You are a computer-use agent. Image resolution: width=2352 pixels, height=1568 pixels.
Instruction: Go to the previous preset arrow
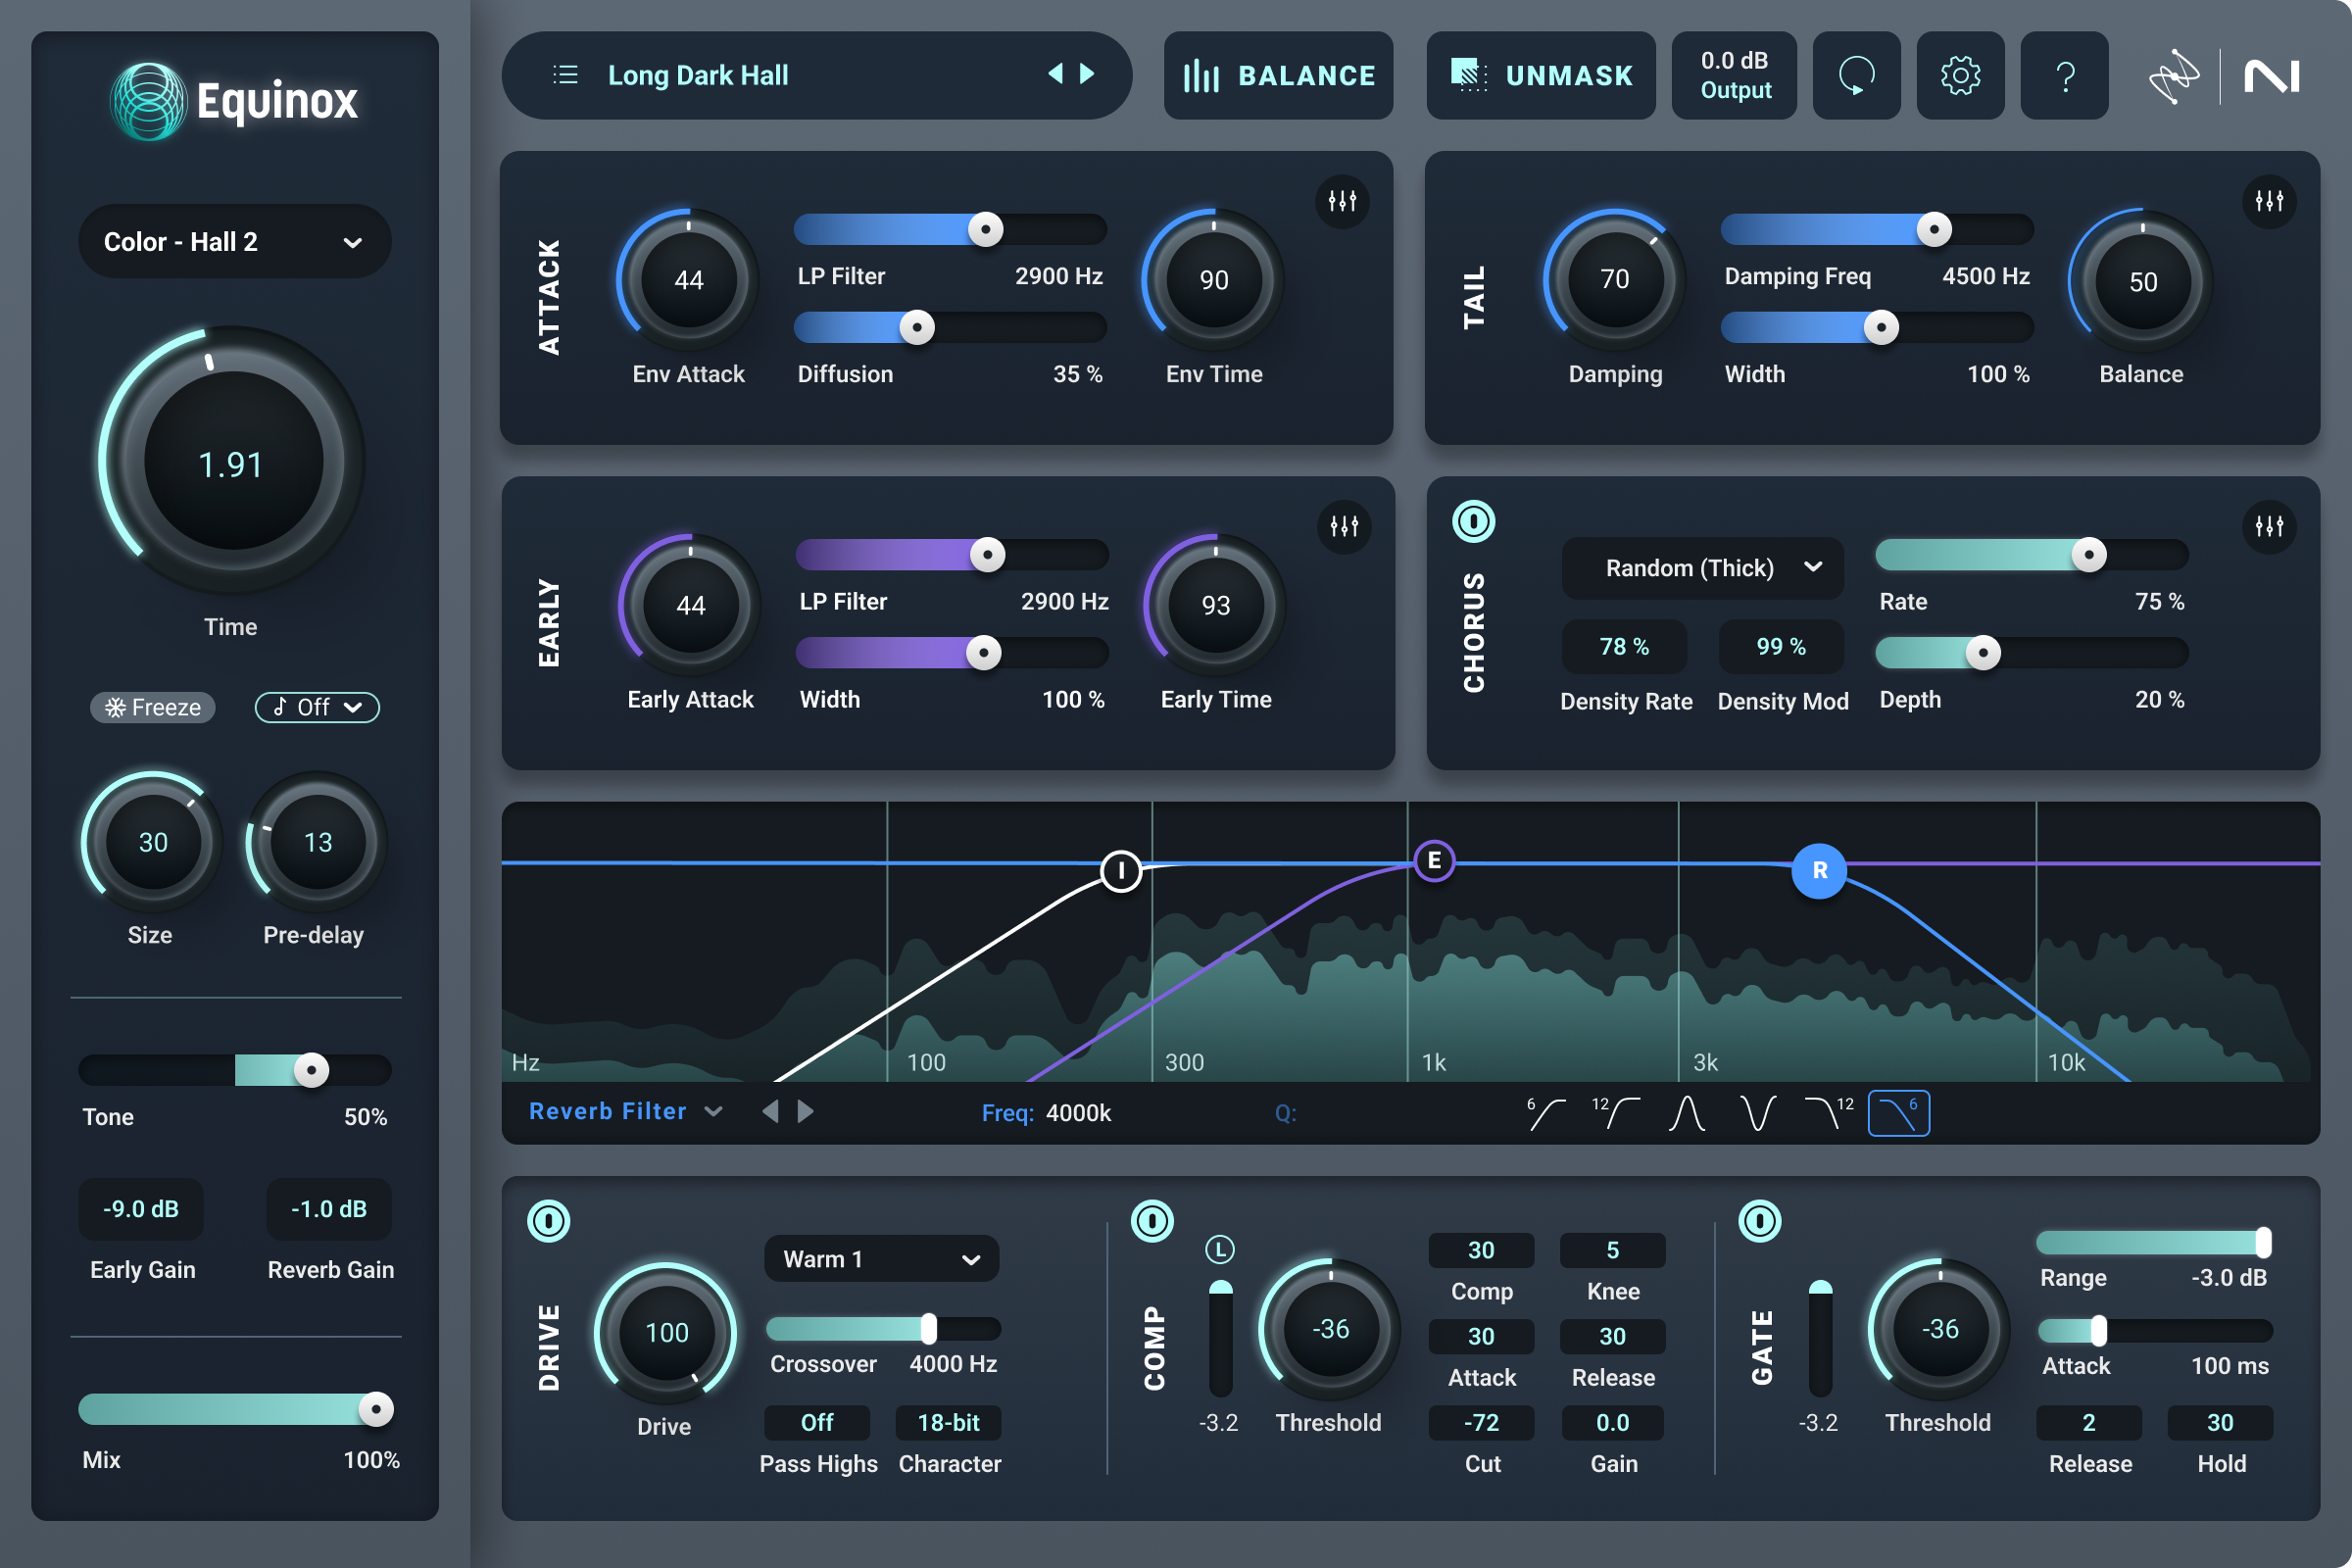point(1055,73)
